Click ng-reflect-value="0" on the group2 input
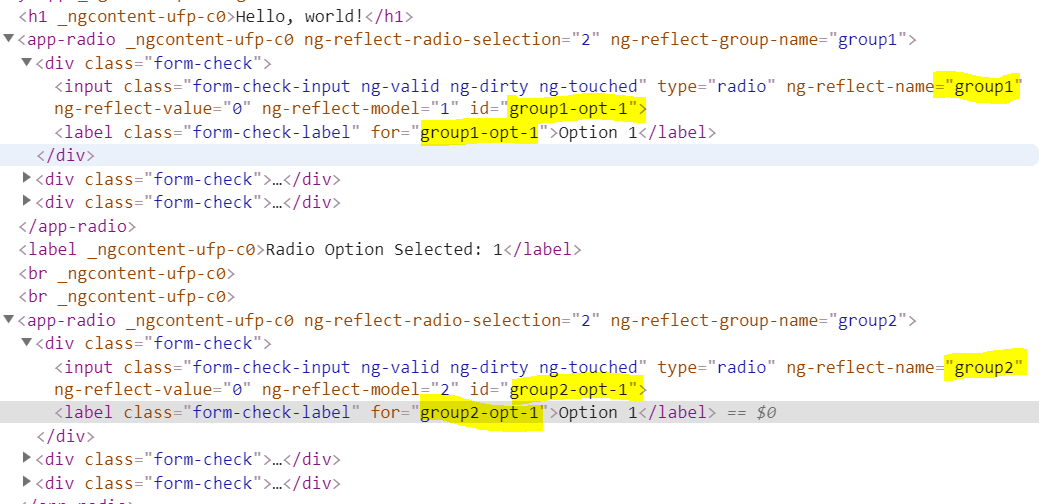 tap(153, 389)
